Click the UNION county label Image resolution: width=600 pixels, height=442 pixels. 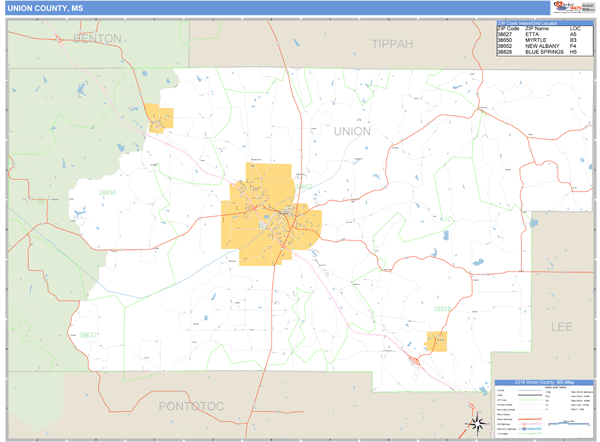point(351,131)
